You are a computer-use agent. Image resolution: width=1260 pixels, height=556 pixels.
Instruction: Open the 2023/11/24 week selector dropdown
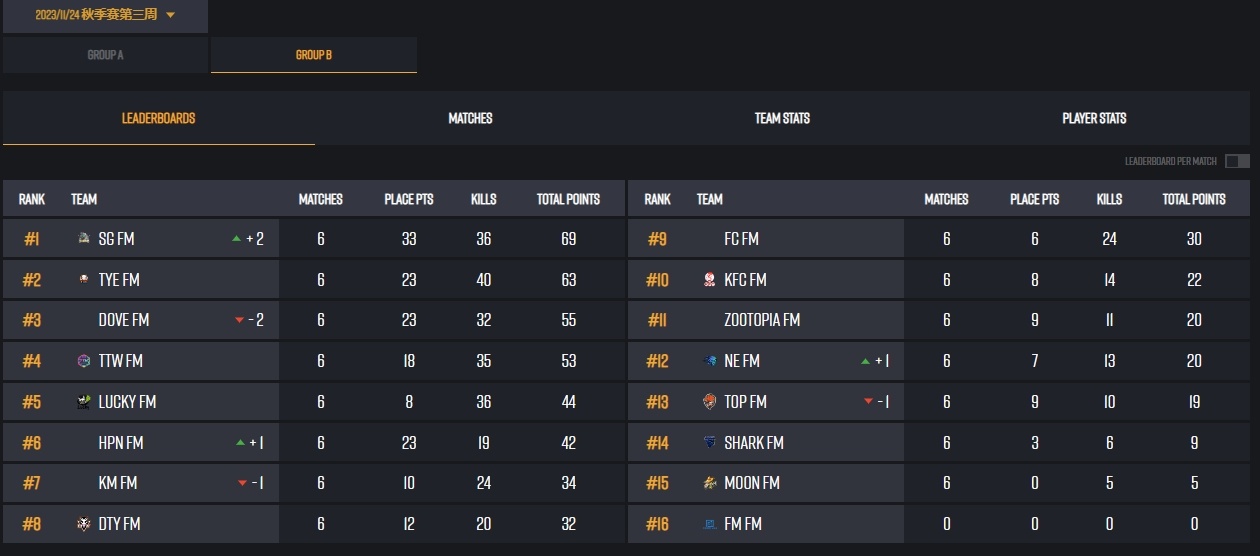point(105,16)
